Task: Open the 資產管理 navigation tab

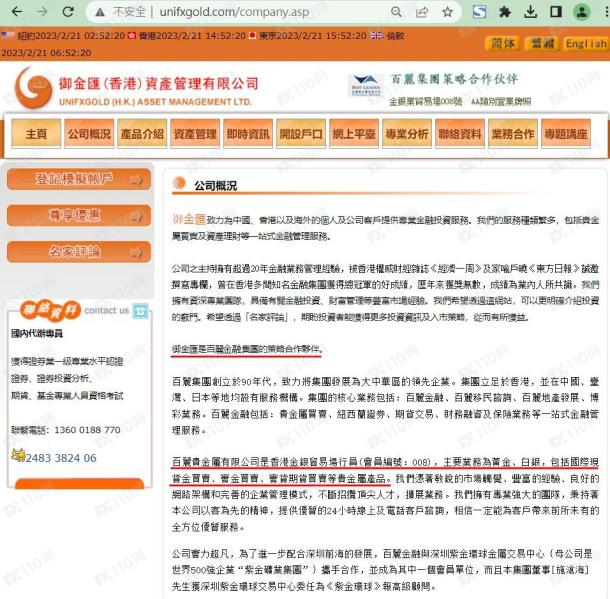Action: [x=195, y=133]
